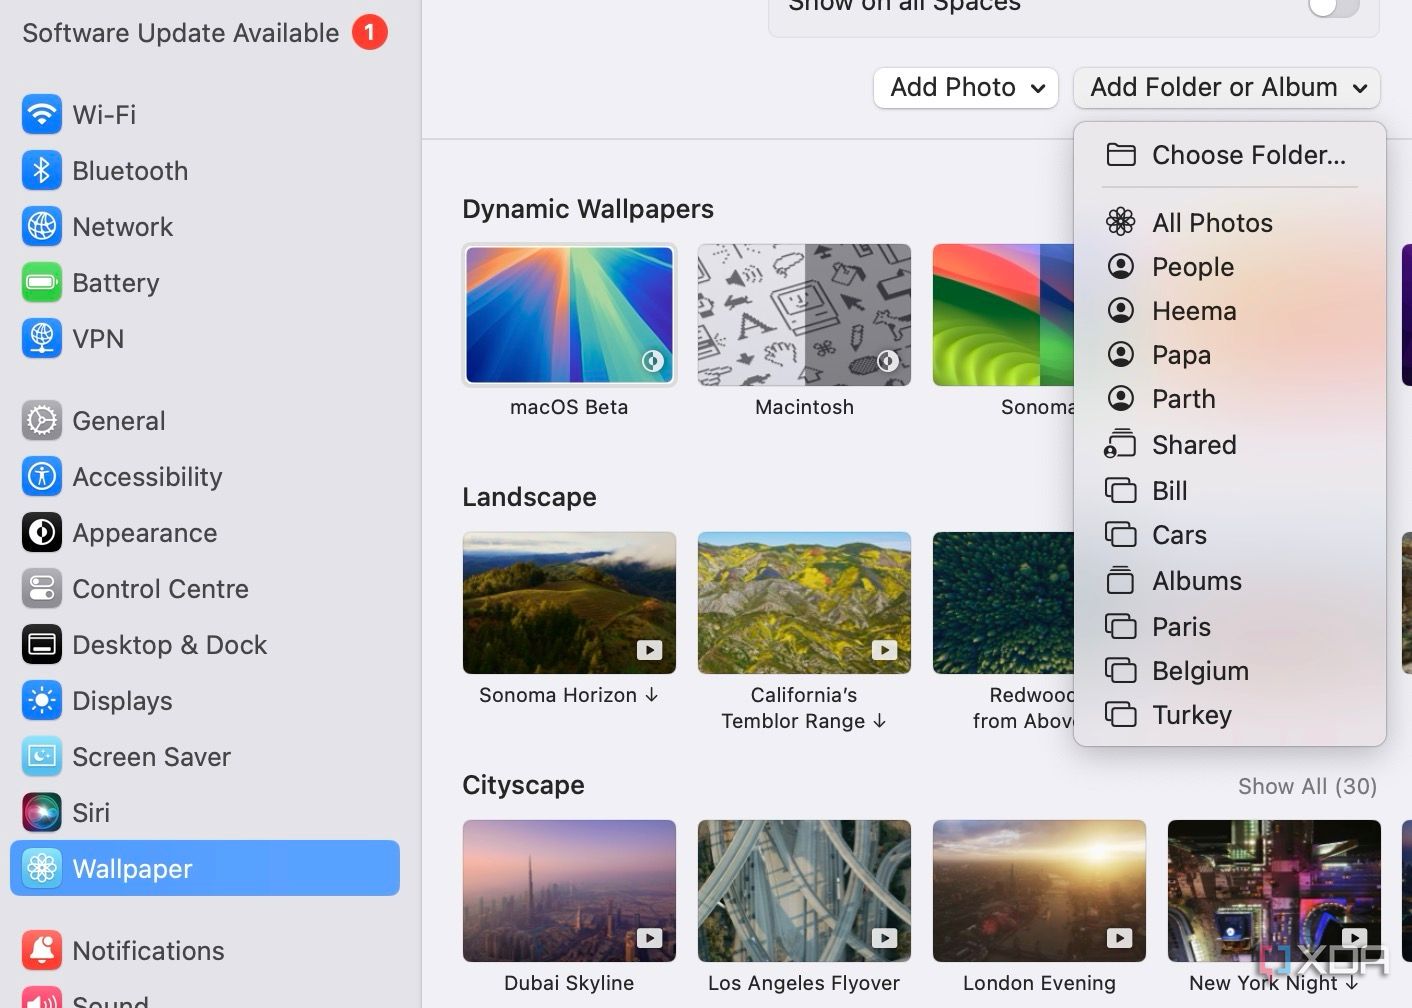
Task: Select the Siri icon
Action: (x=42, y=812)
